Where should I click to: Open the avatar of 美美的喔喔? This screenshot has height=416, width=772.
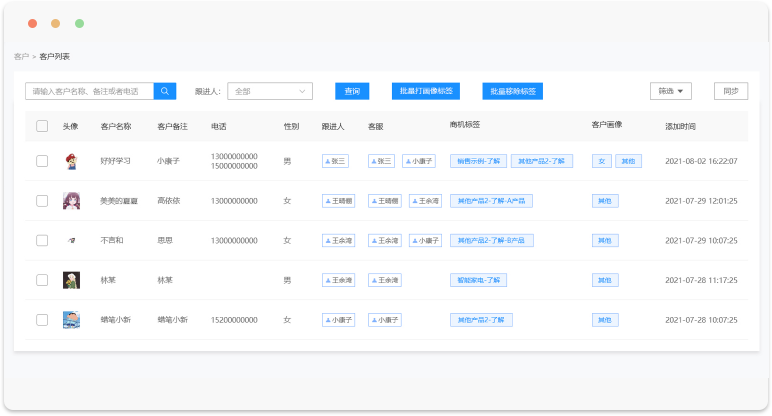tap(71, 200)
